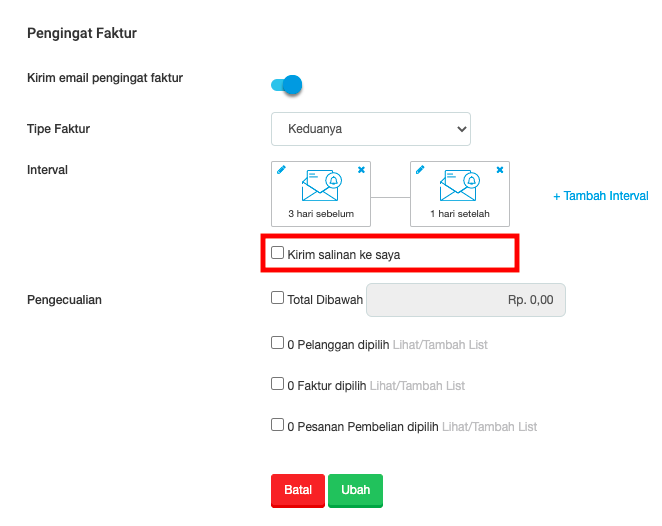This screenshot has height=526, width=662.
Task: Tick the 0 Faktur dipilih checkbox
Action: [277, 384]
